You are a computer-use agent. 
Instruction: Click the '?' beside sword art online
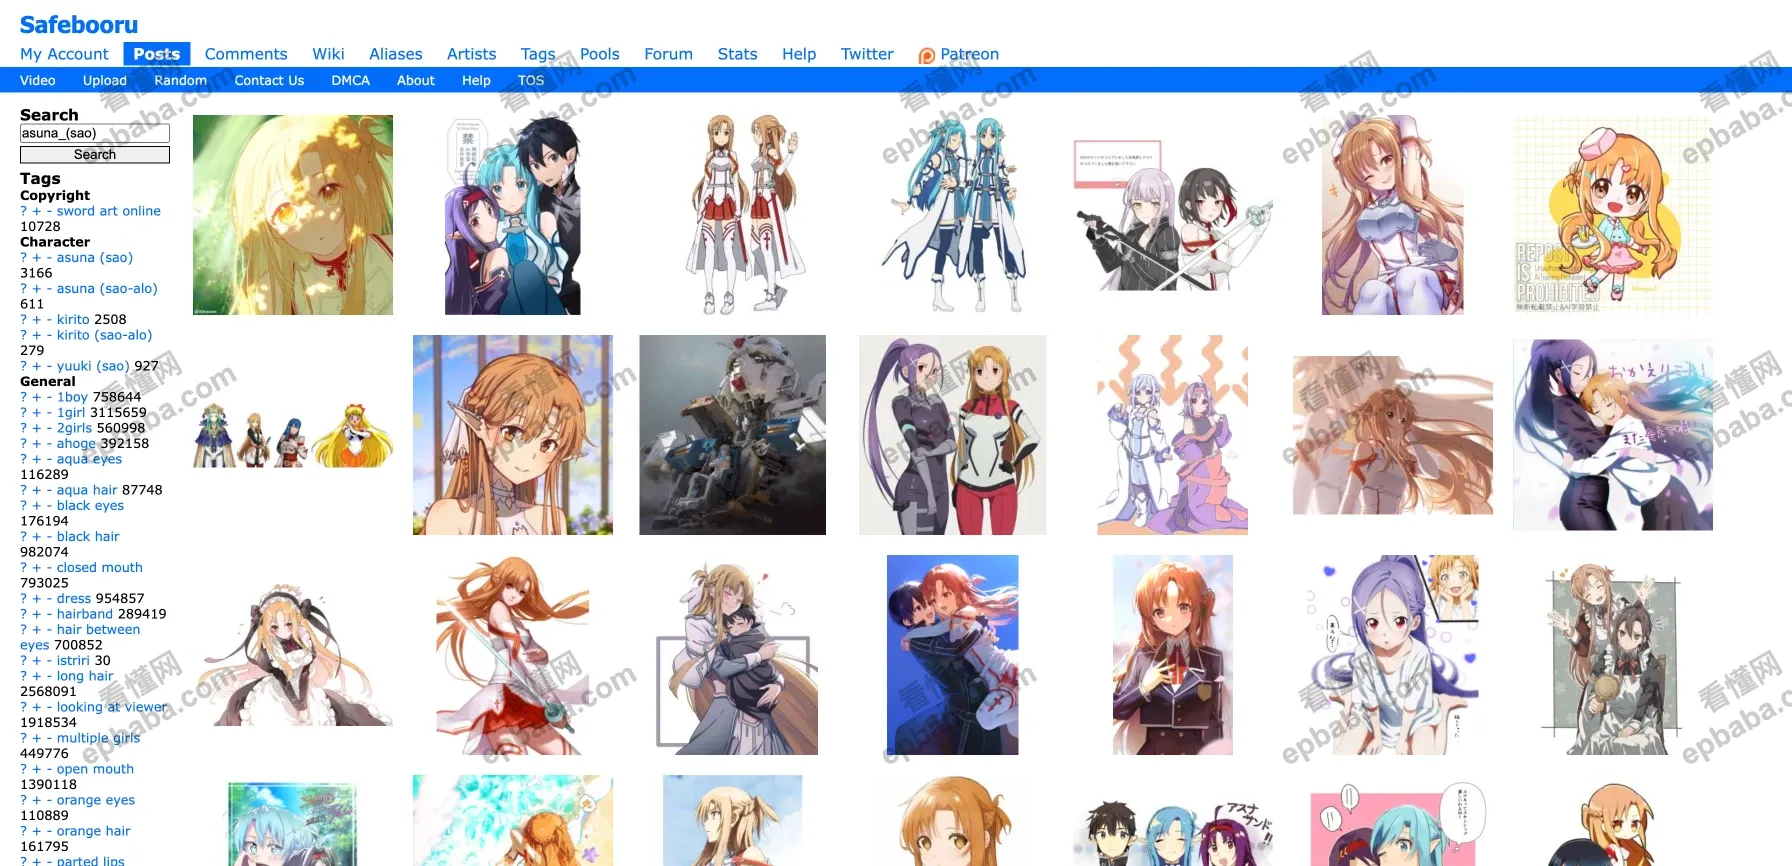[x=23, y=211]
